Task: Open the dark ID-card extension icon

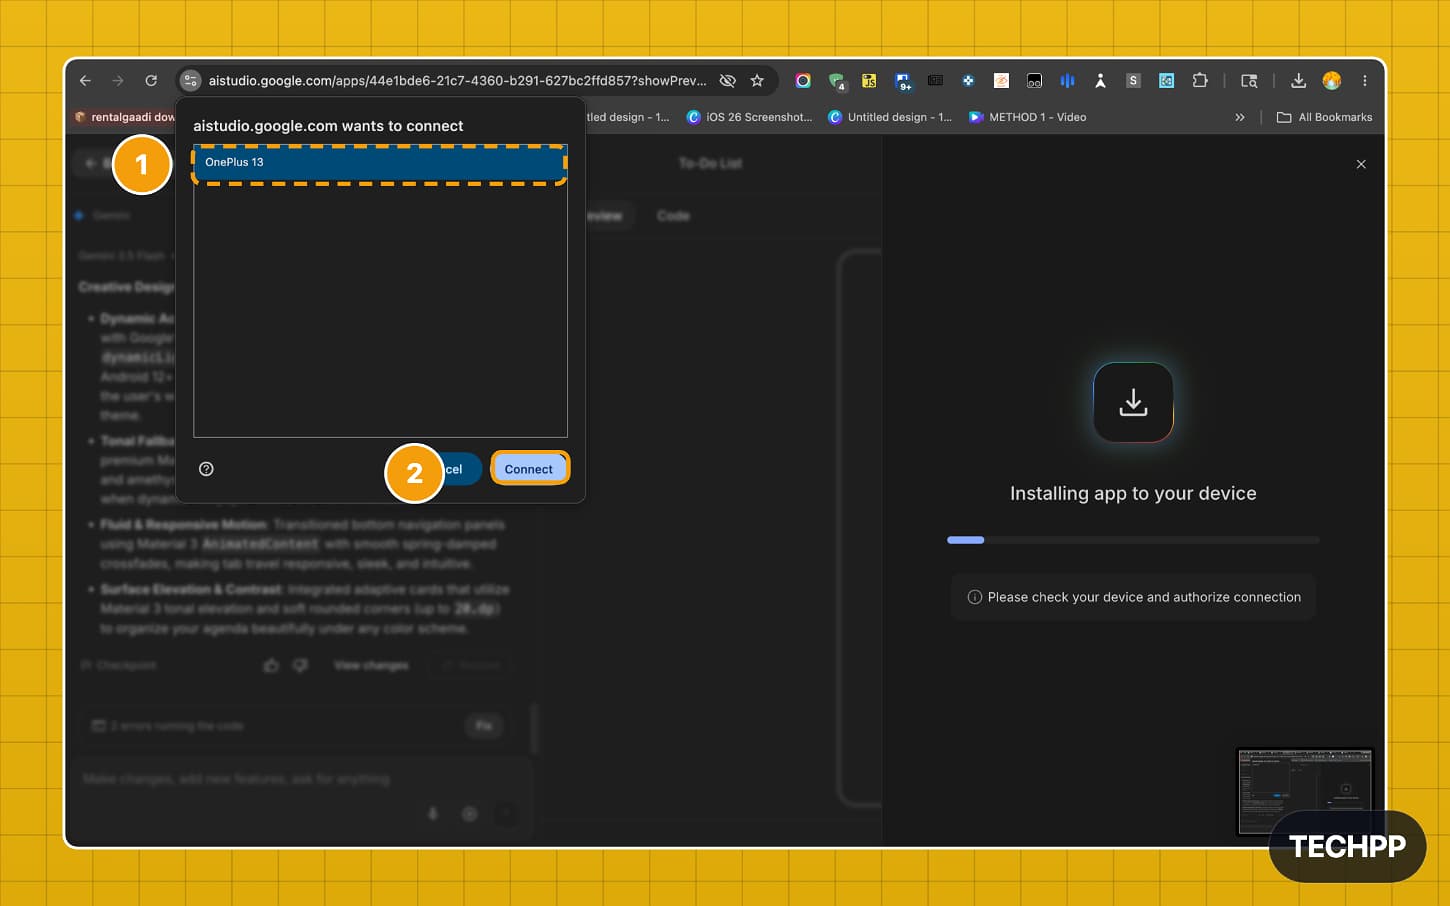Action: point(935,80)
